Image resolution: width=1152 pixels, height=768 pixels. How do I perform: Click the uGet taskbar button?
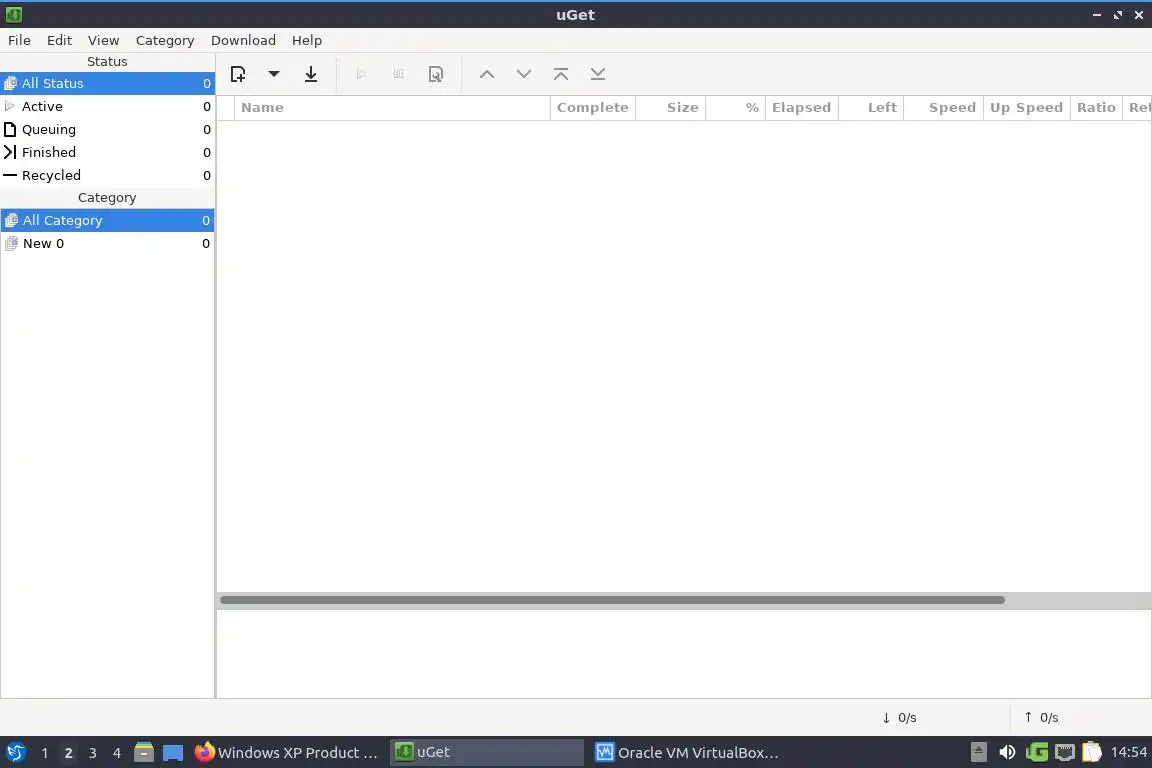click(487, 753)
